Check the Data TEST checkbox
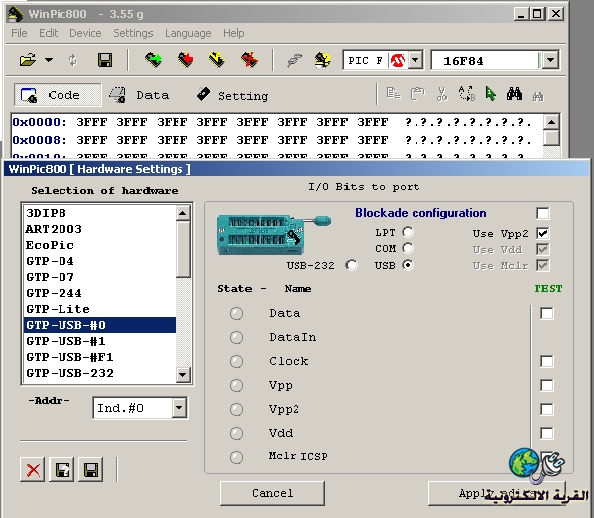 pos(547,313)
